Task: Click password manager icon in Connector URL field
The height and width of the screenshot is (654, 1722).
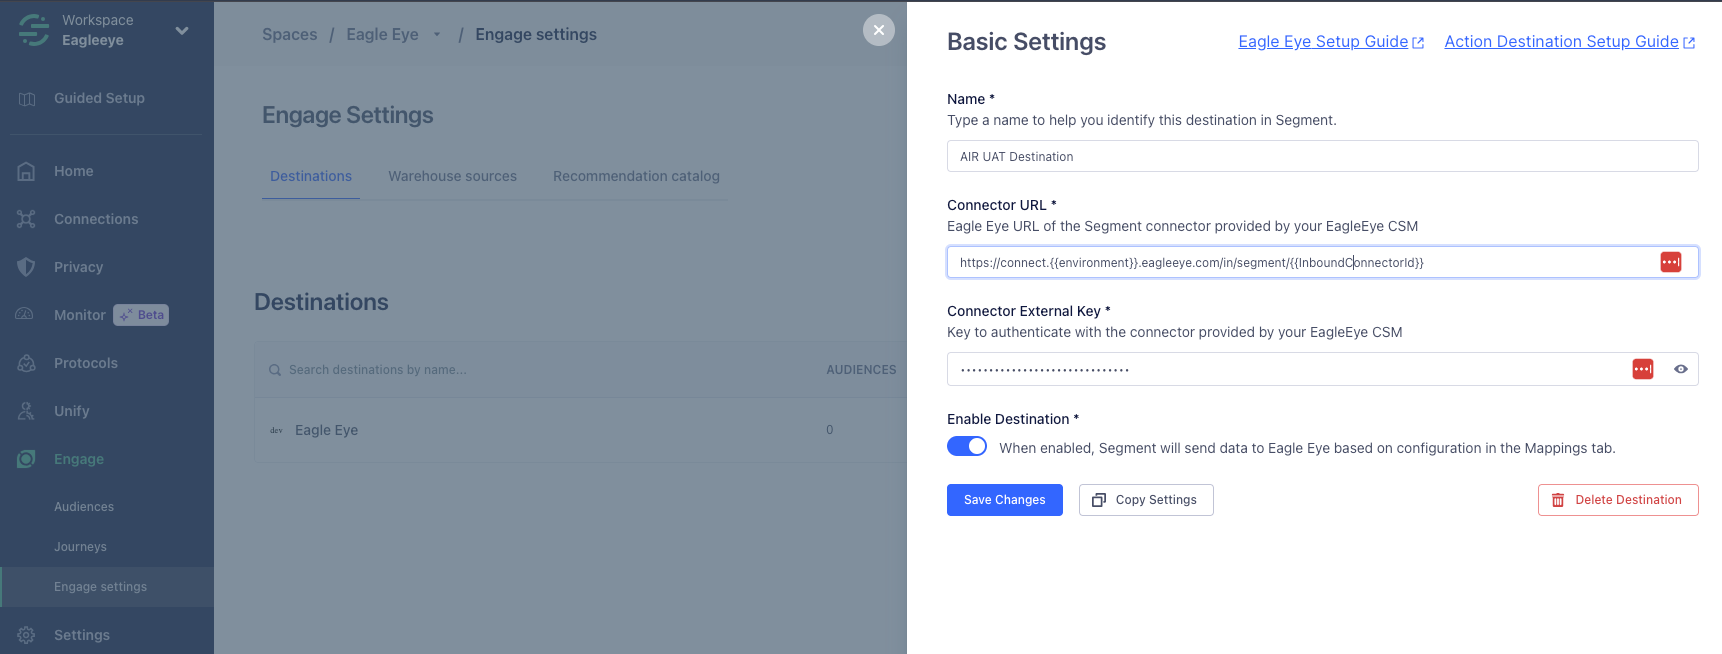Action: (1671, 262)
